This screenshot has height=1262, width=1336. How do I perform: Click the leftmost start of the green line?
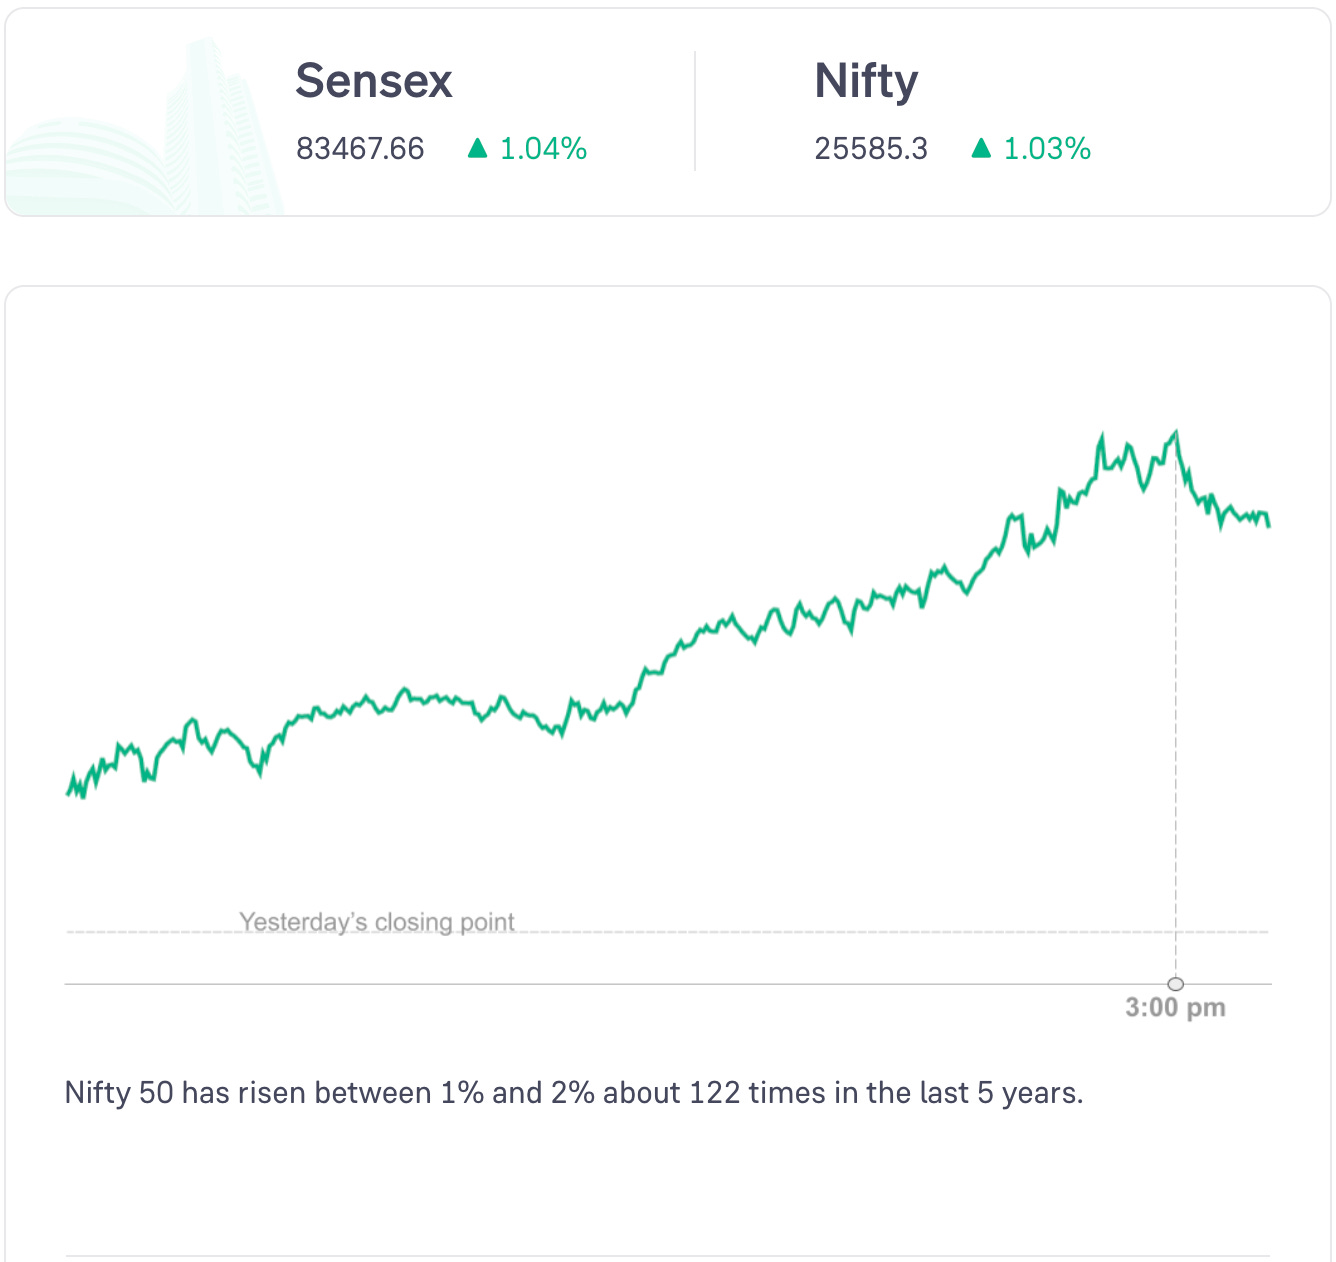68,793
